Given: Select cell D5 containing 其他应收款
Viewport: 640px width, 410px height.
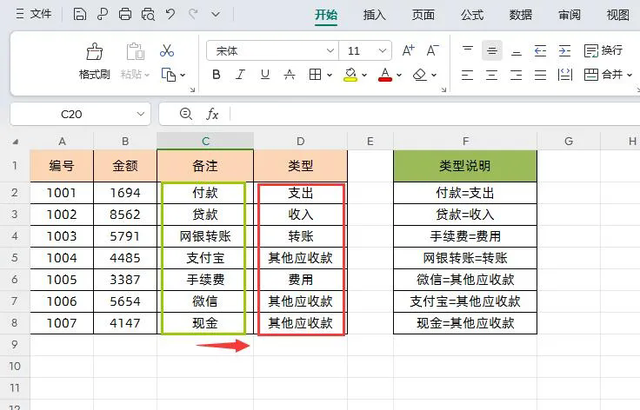Looking at the screenshot, I should point(300,258).
